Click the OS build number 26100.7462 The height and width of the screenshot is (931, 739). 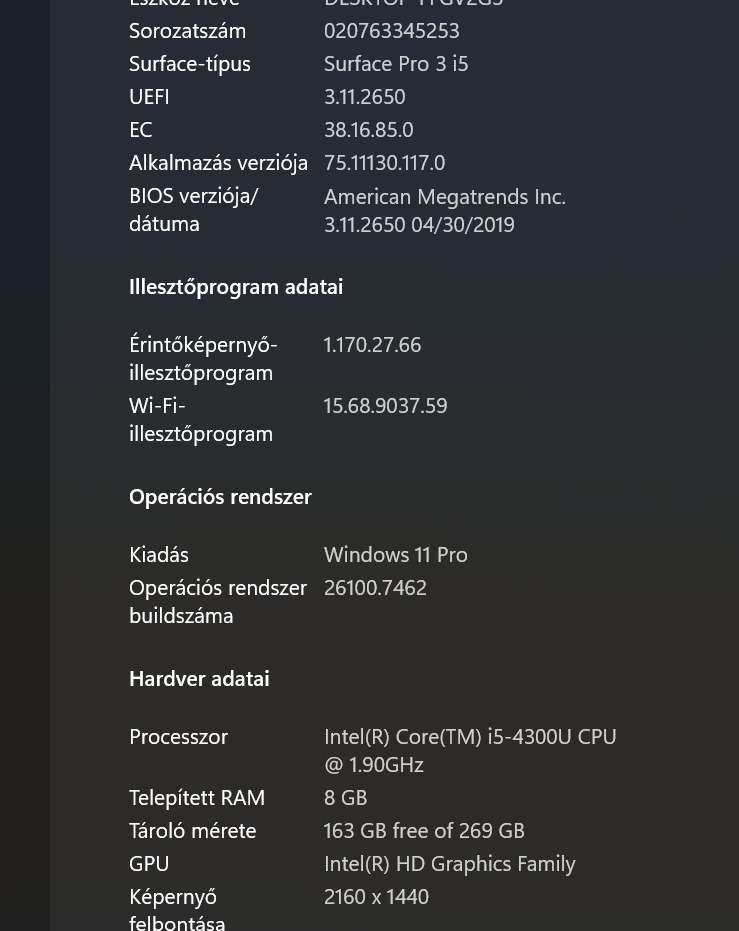click(375, 588)
